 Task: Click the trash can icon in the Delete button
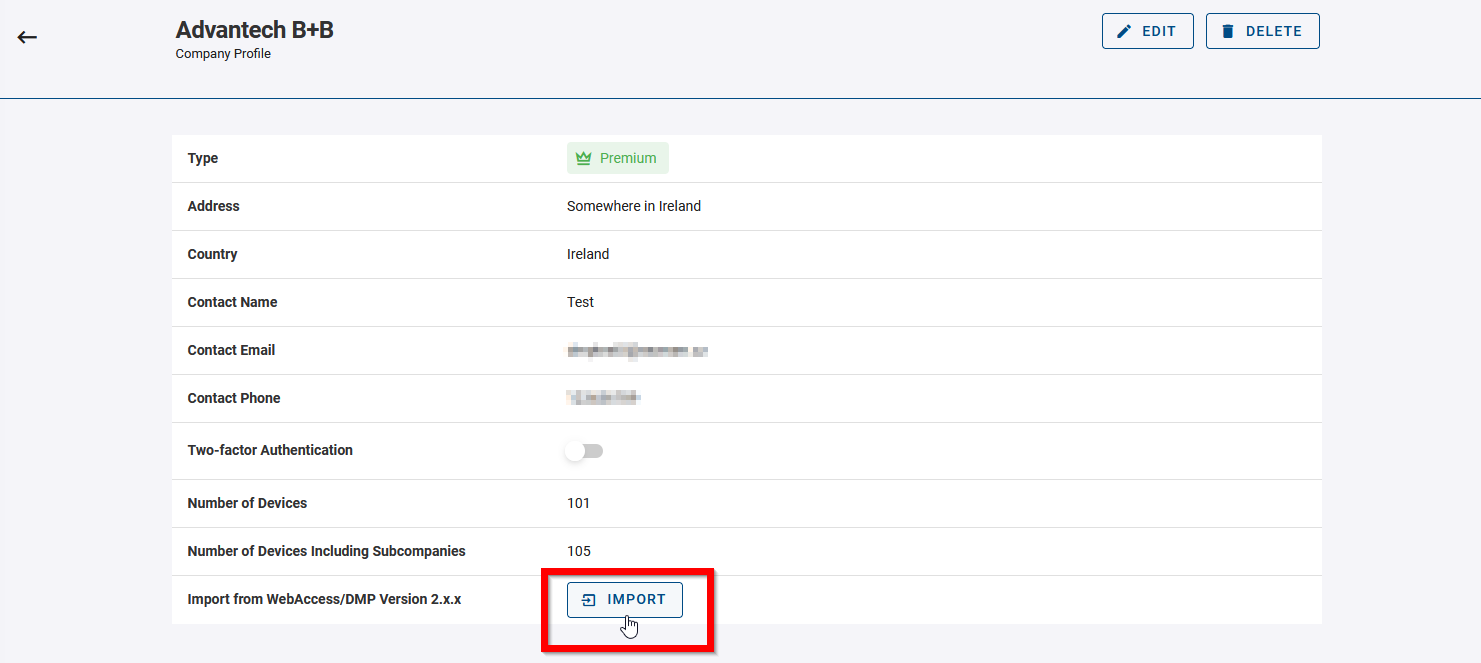click(x=1228, y=31)
